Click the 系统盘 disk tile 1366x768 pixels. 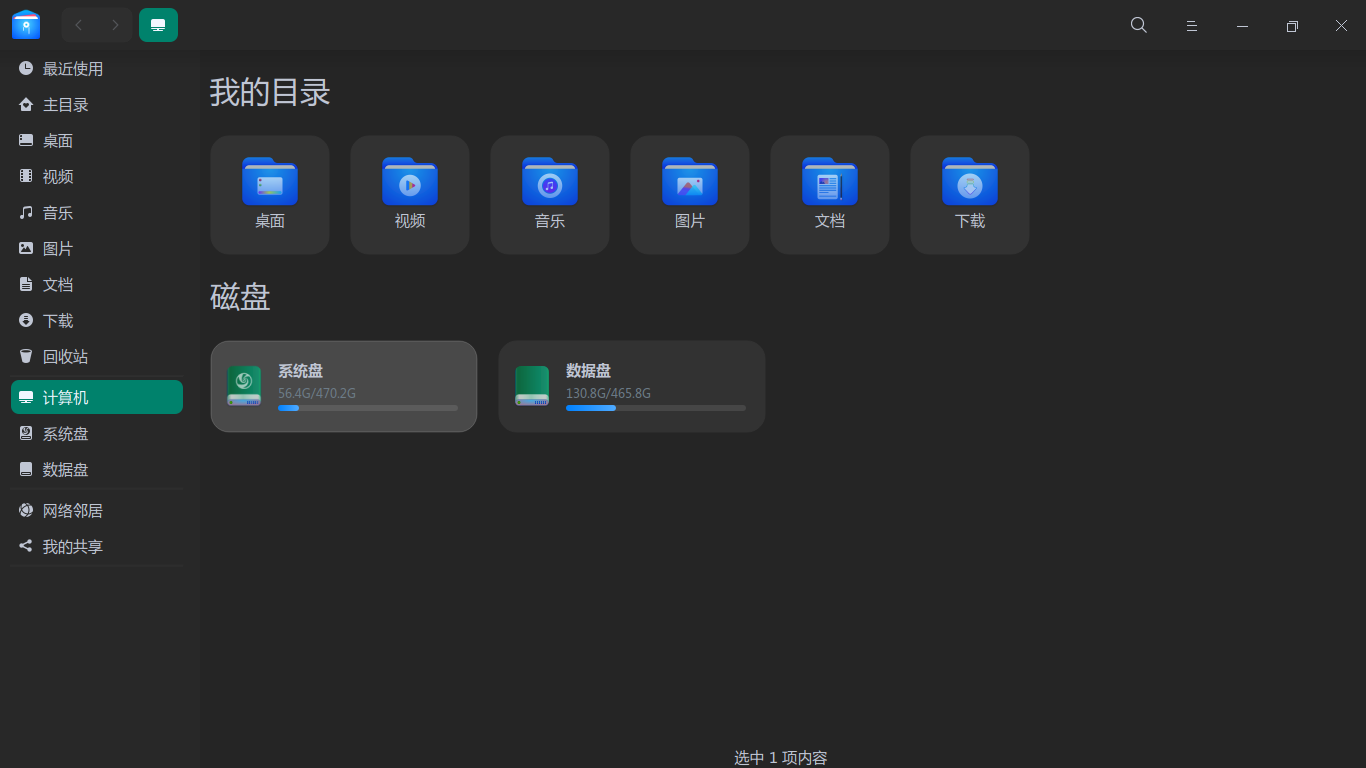click(343, 386)
